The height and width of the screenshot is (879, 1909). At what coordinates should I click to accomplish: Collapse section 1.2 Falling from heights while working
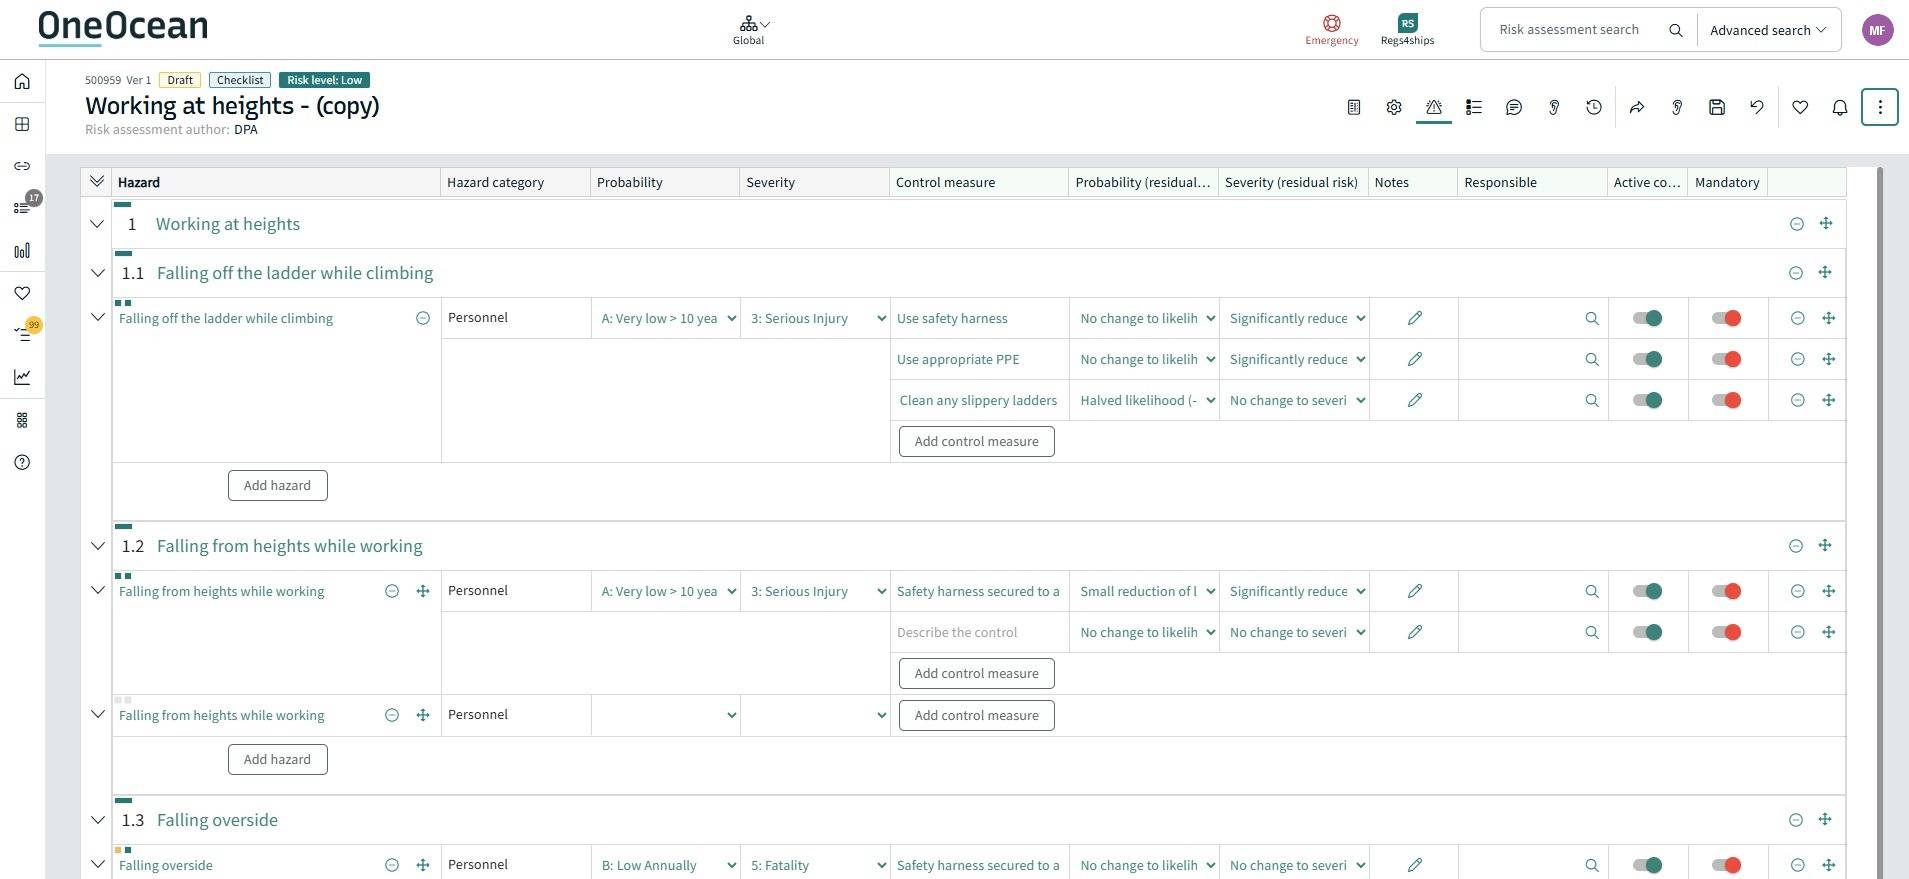97,546
